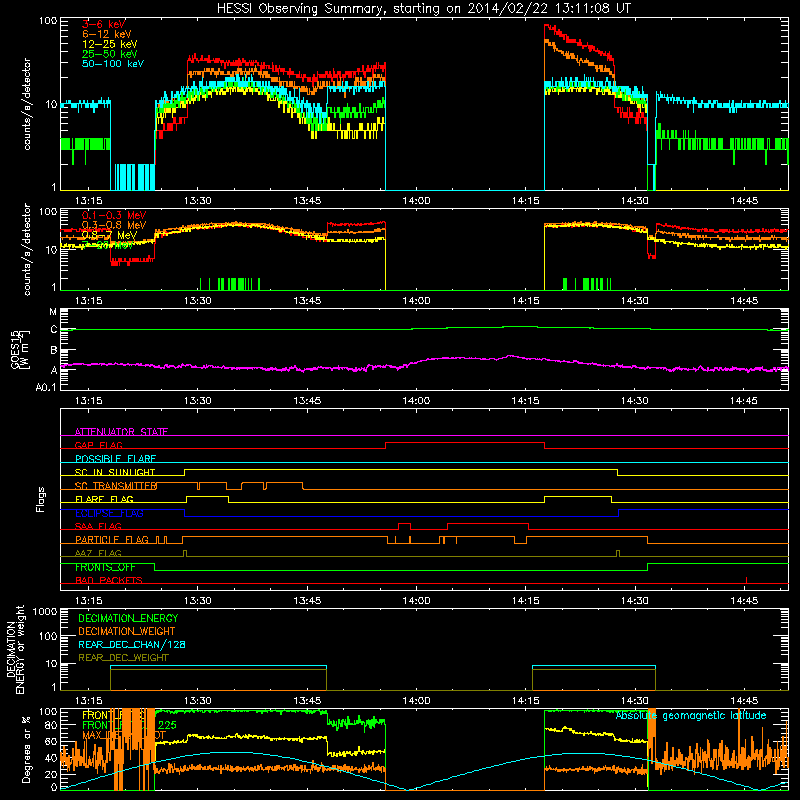Click the 14:15 tick under GOES panel

(x=526, y=401)
